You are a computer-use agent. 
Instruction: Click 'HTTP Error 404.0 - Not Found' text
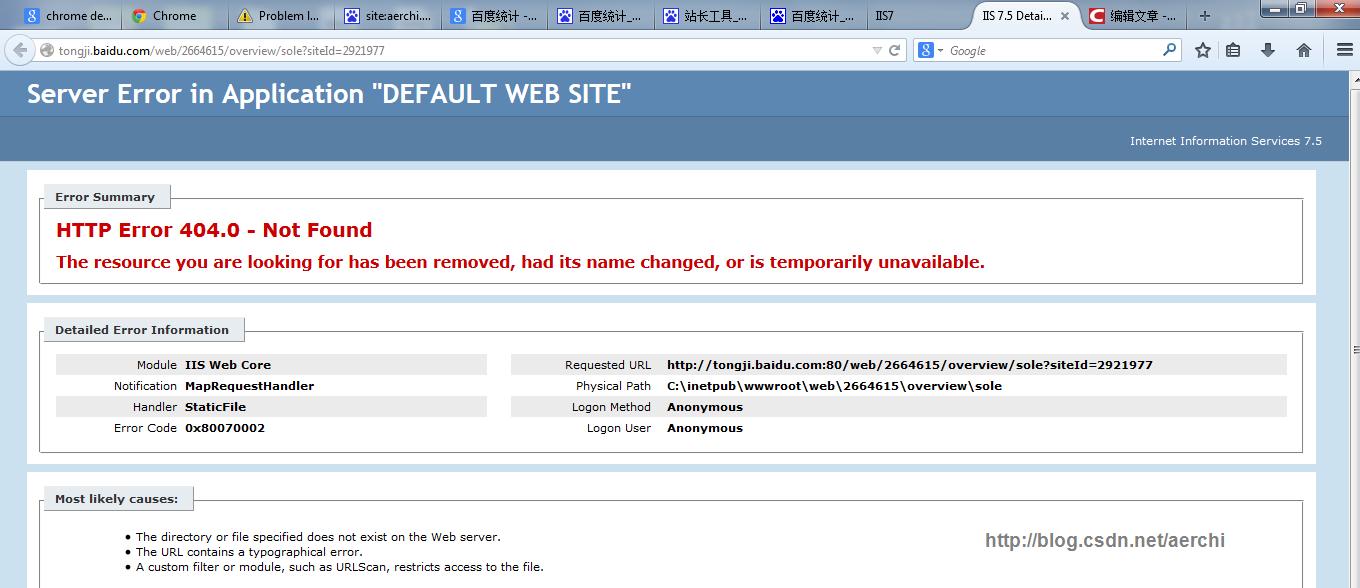[x=214, y=230]
